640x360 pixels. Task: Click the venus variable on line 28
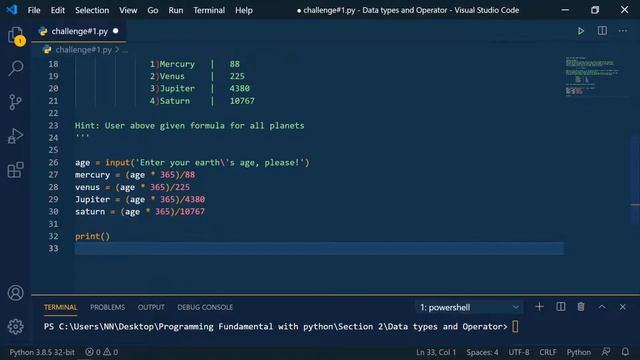click(x=87, y=187)
